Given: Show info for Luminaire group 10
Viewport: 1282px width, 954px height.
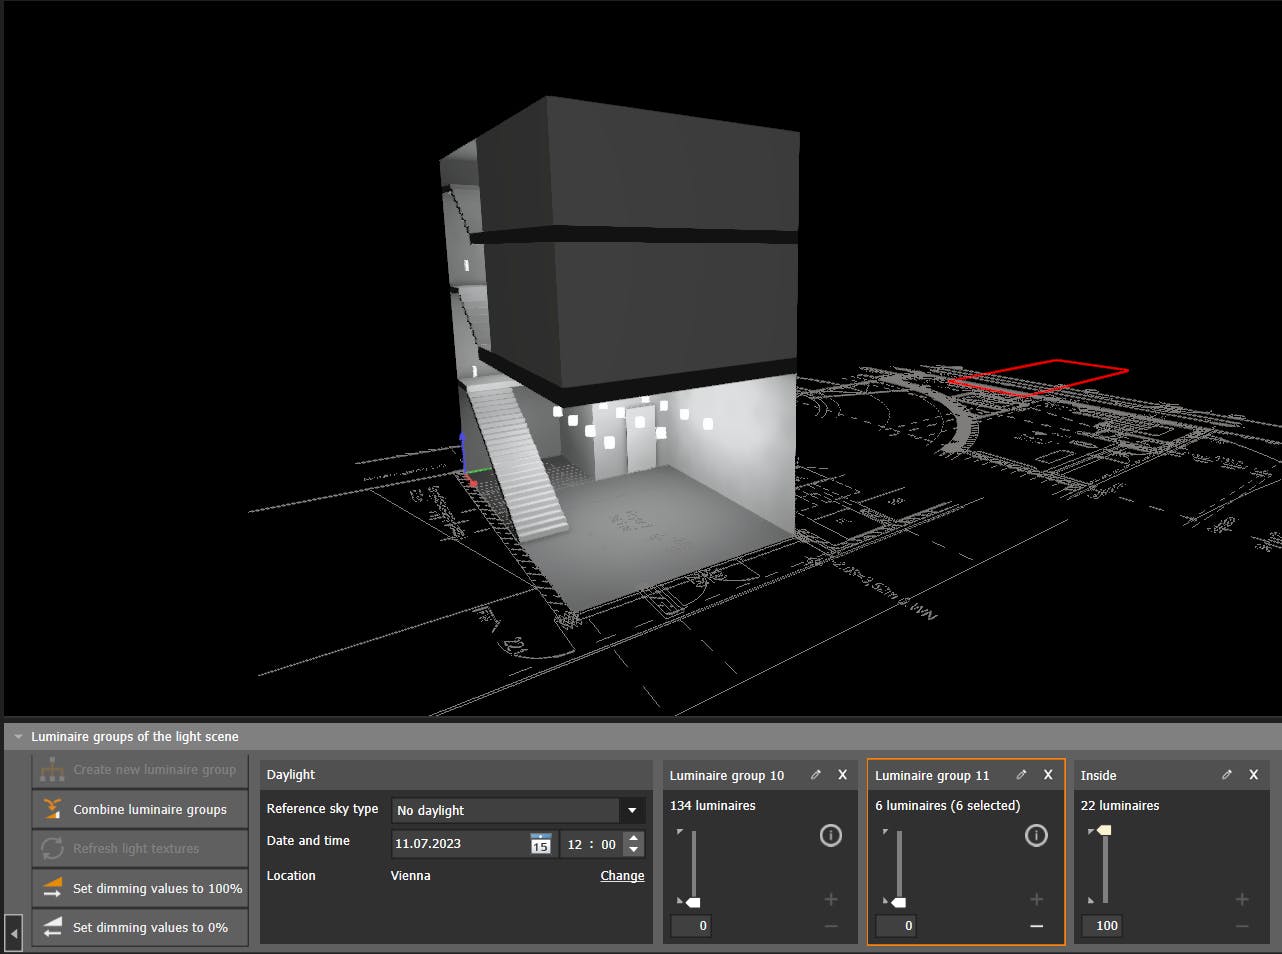Looking at the screenshot, I should (831, 835).
